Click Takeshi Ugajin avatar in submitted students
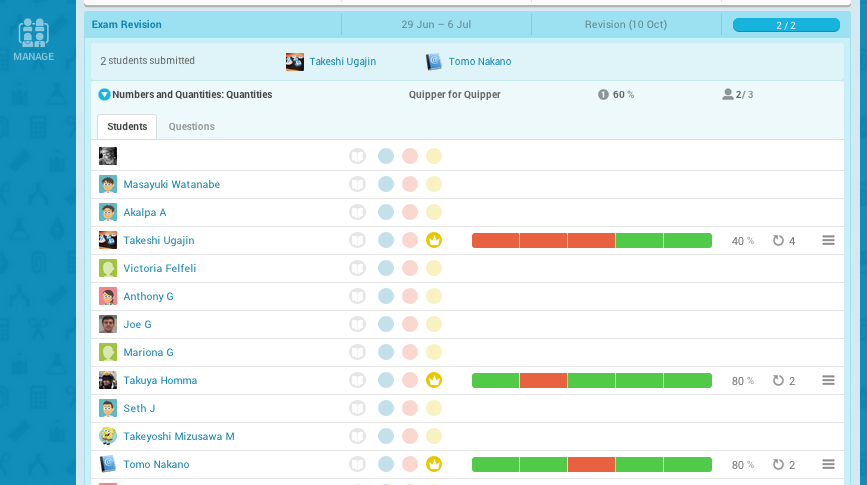 [x=295, y=61]
